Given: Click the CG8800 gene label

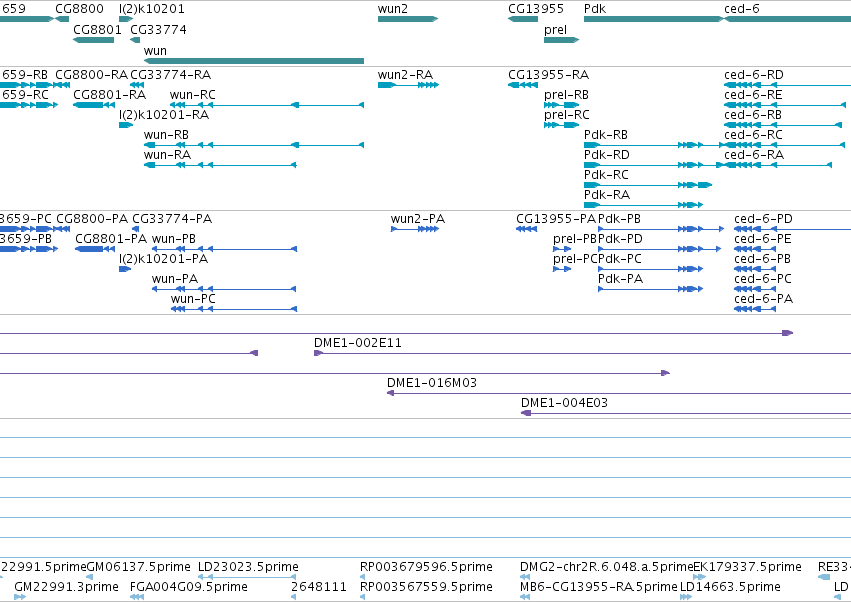Looking at the screenshot, I should tap(79, 9).
